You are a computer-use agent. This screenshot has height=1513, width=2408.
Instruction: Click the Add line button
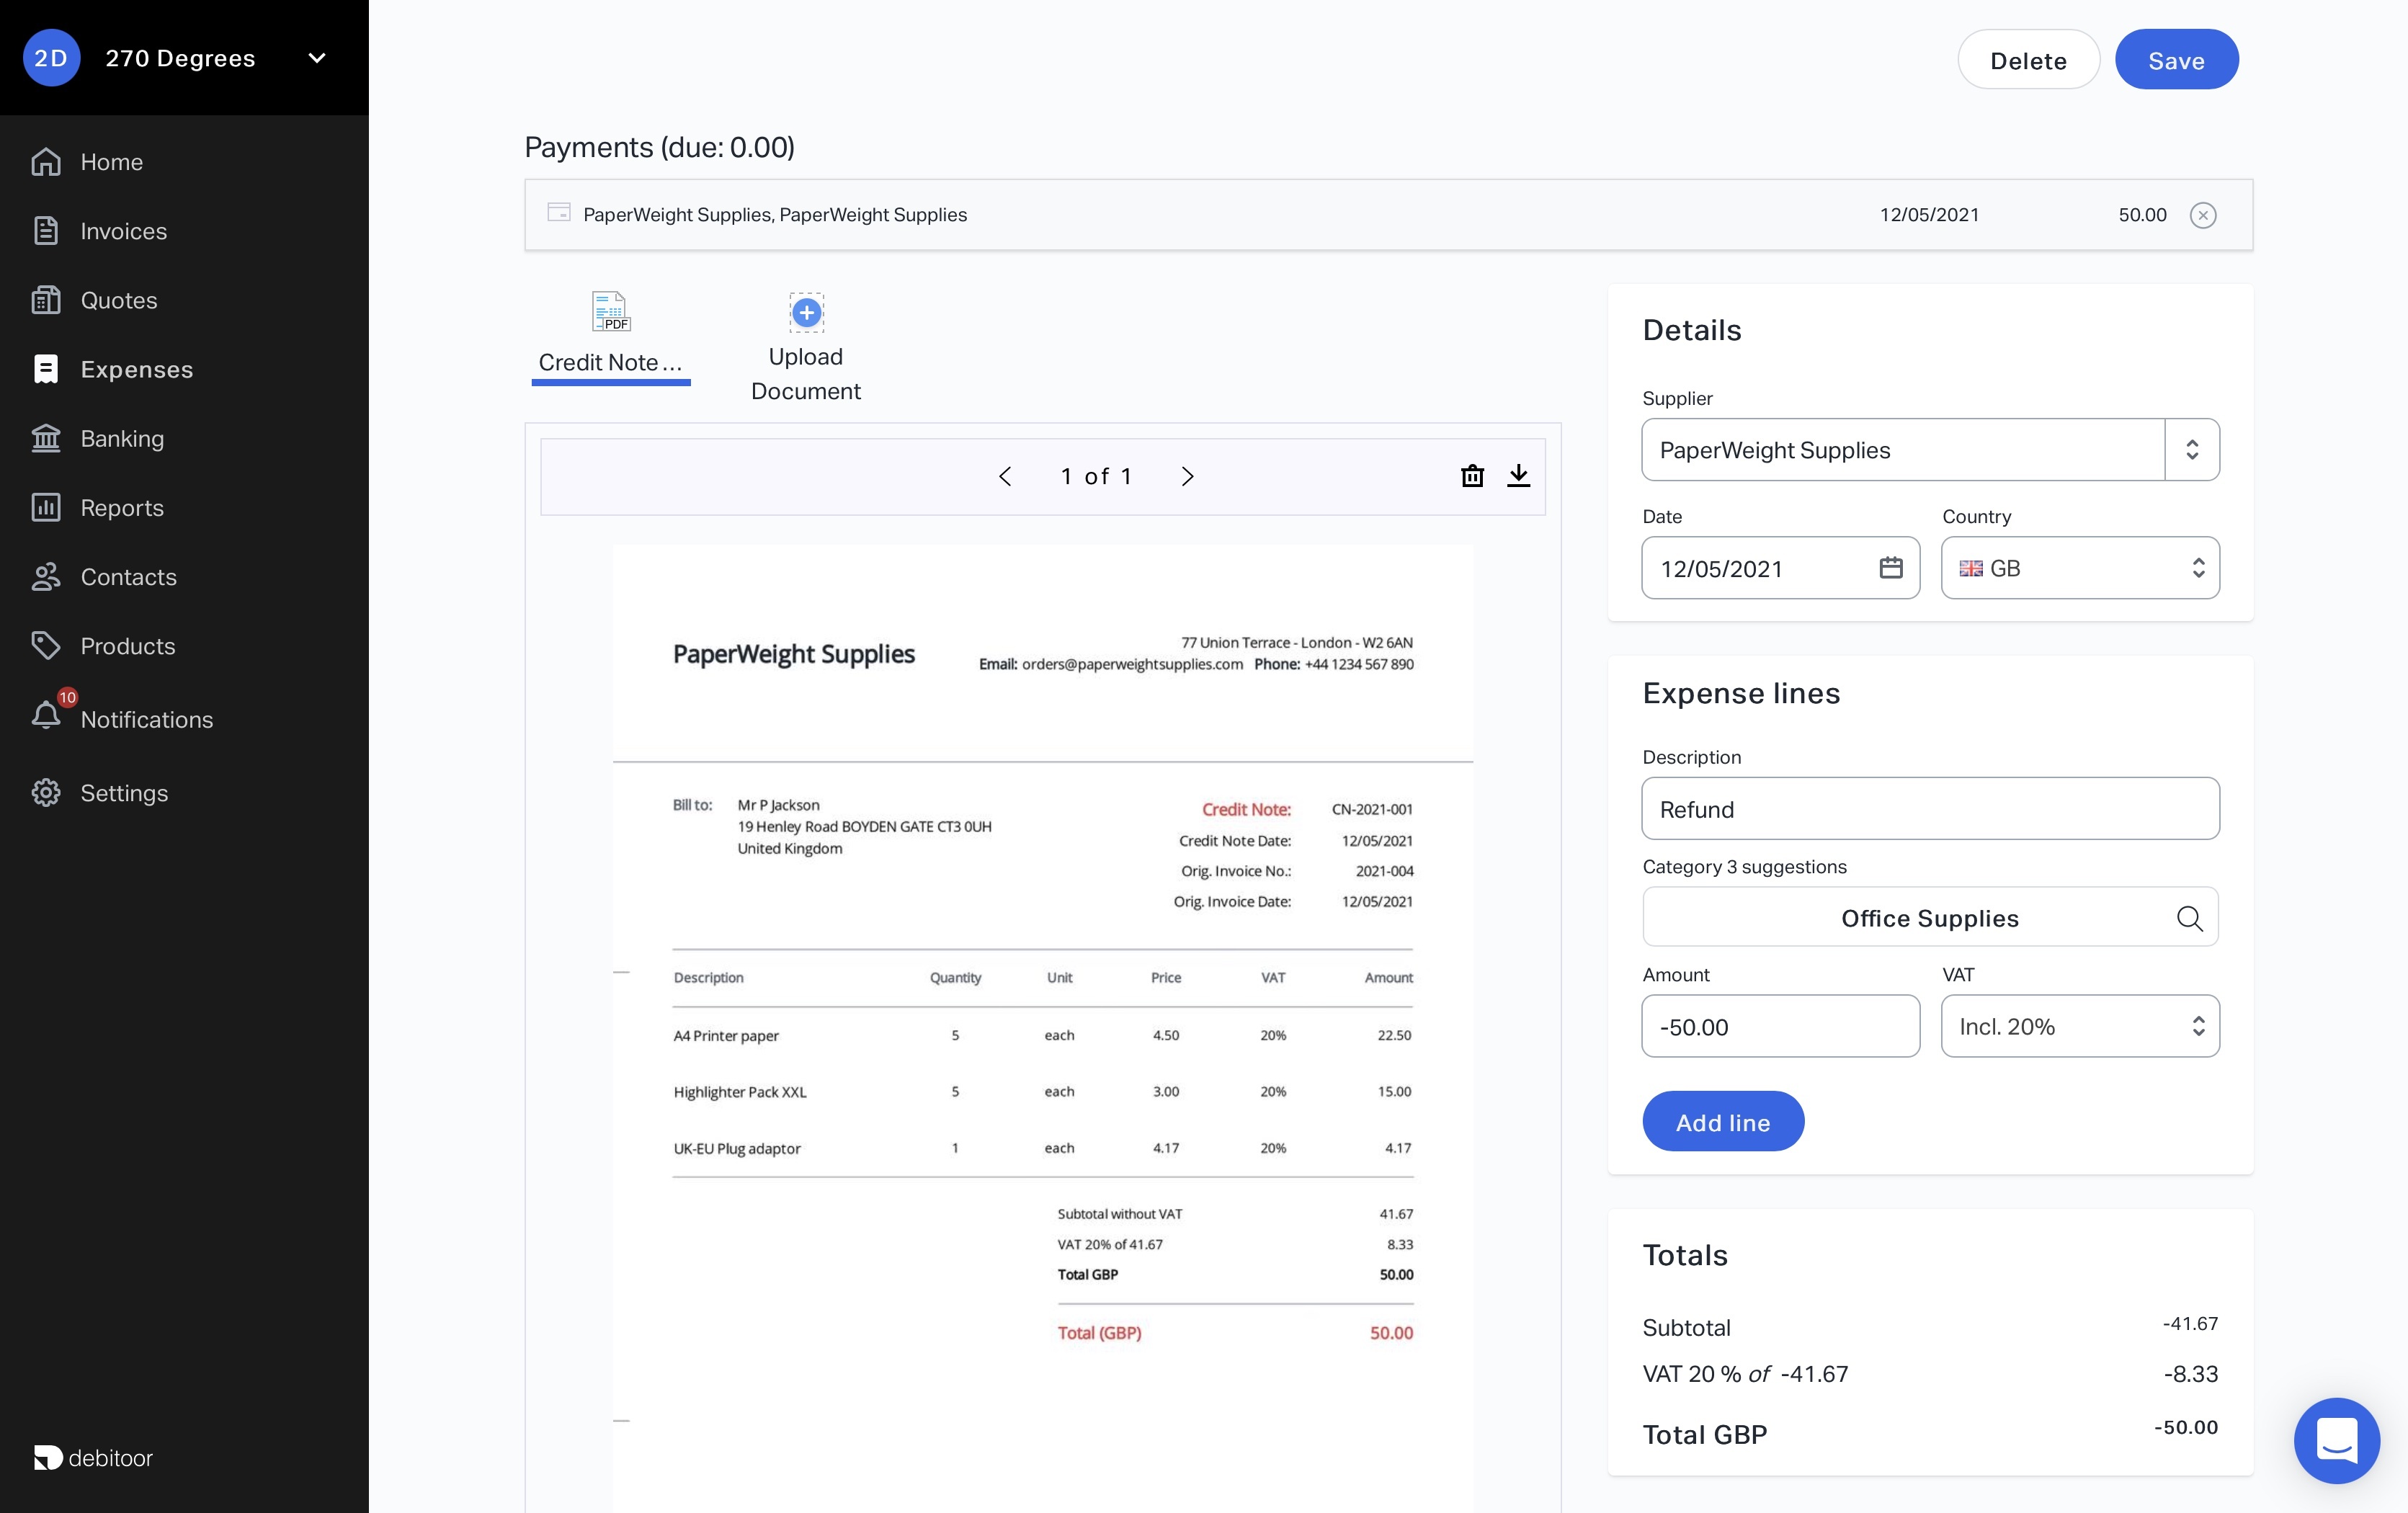(x=1723, y=1121)
